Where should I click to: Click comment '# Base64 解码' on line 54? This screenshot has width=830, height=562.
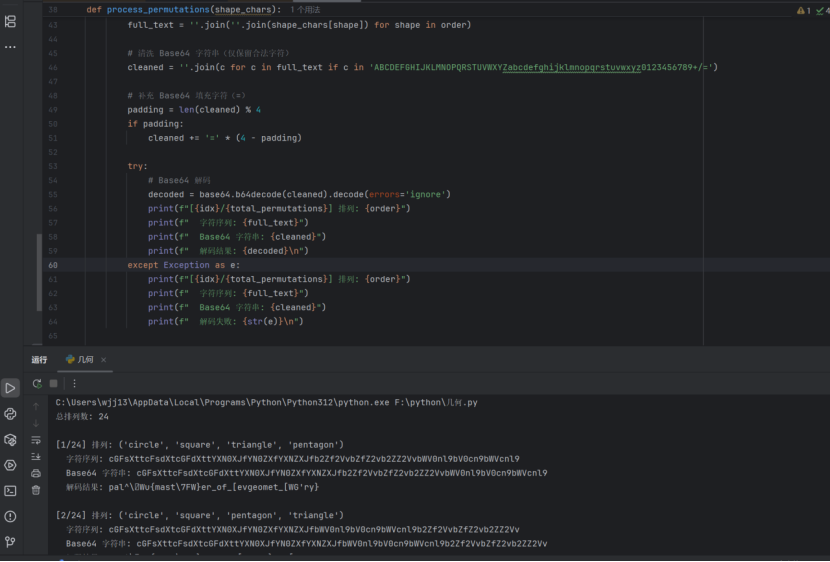(179, 180)
